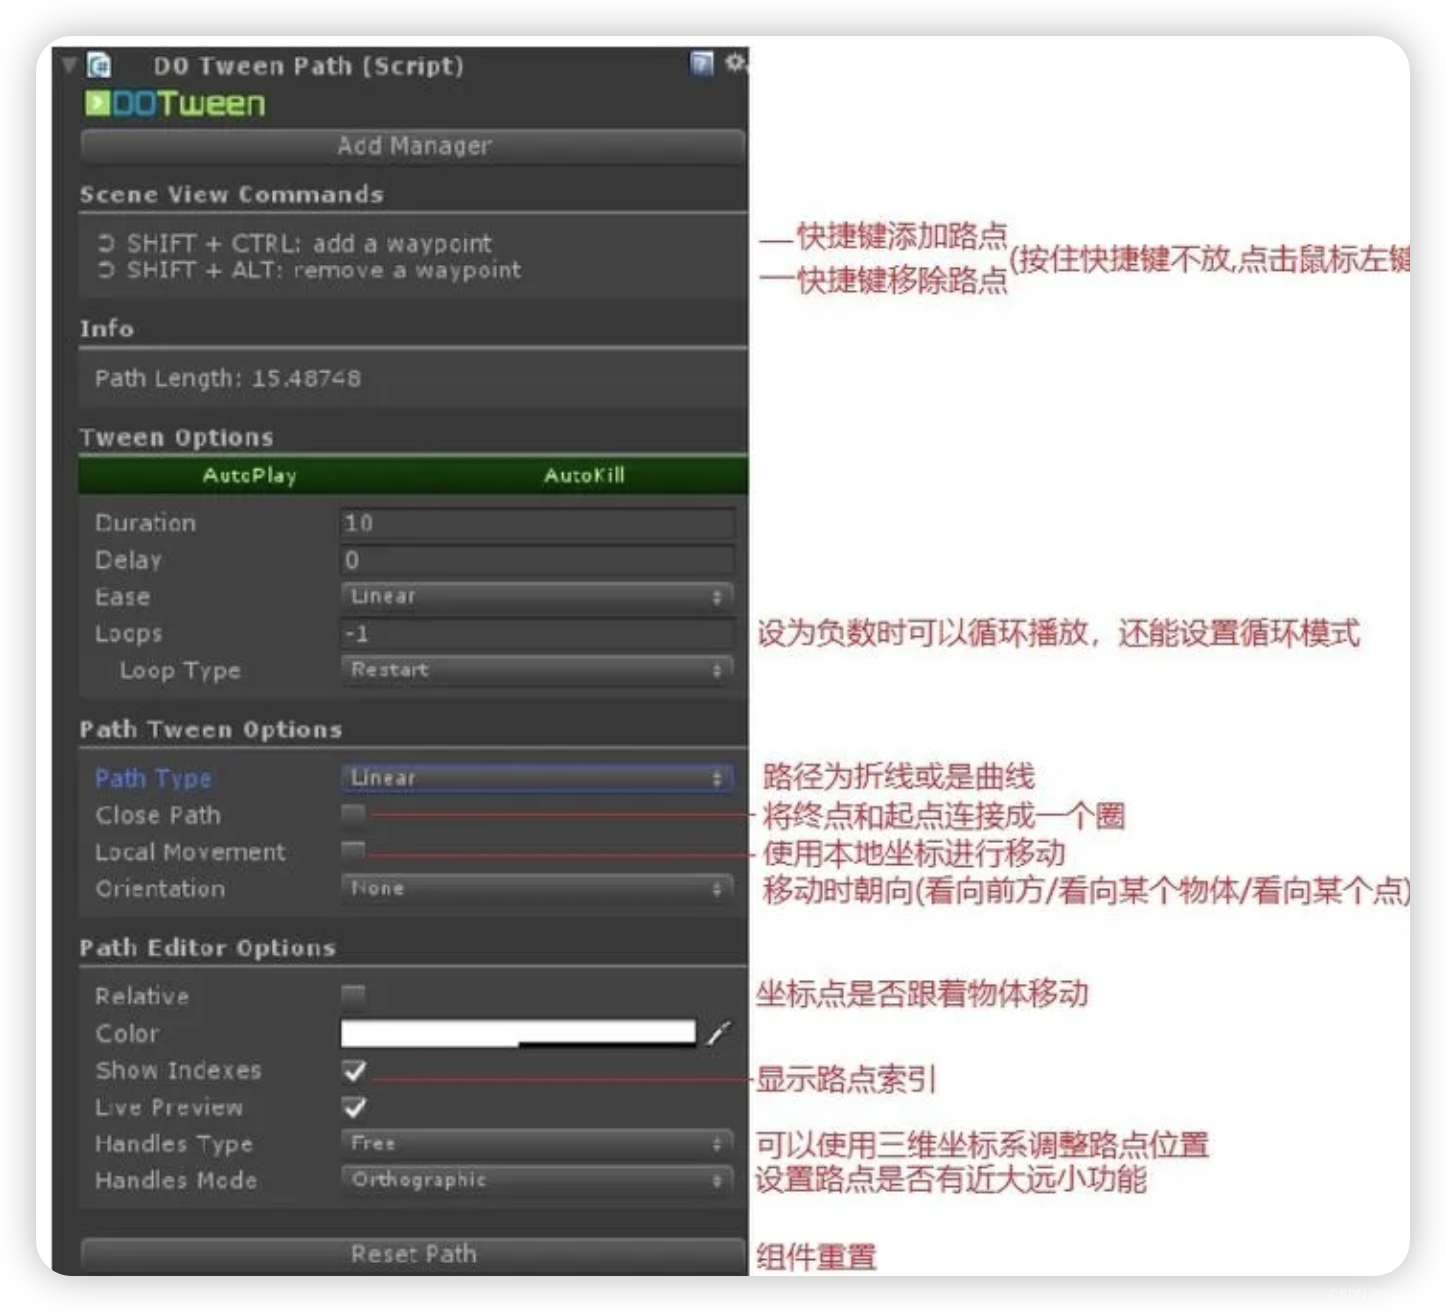Uncheck the Show Indexes checkbox
The width and height of the screenshot is (1446, 1312).
click(354, 1071)
